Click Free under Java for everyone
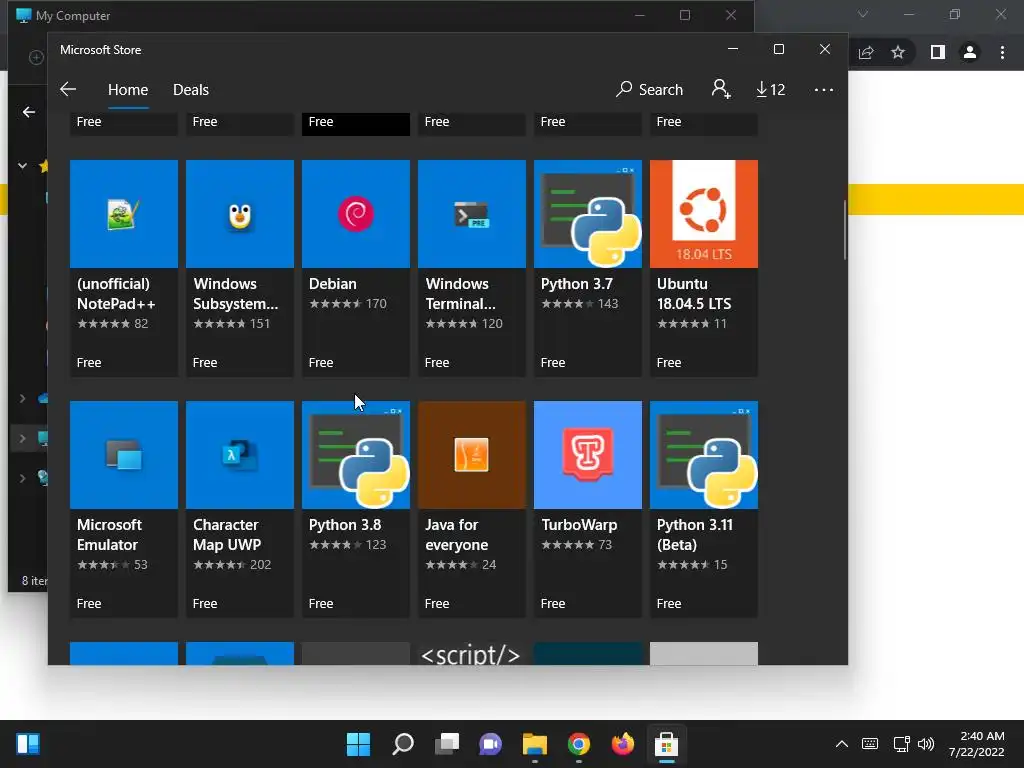Viewport: 1024px width, 768px height. (437, 603)
